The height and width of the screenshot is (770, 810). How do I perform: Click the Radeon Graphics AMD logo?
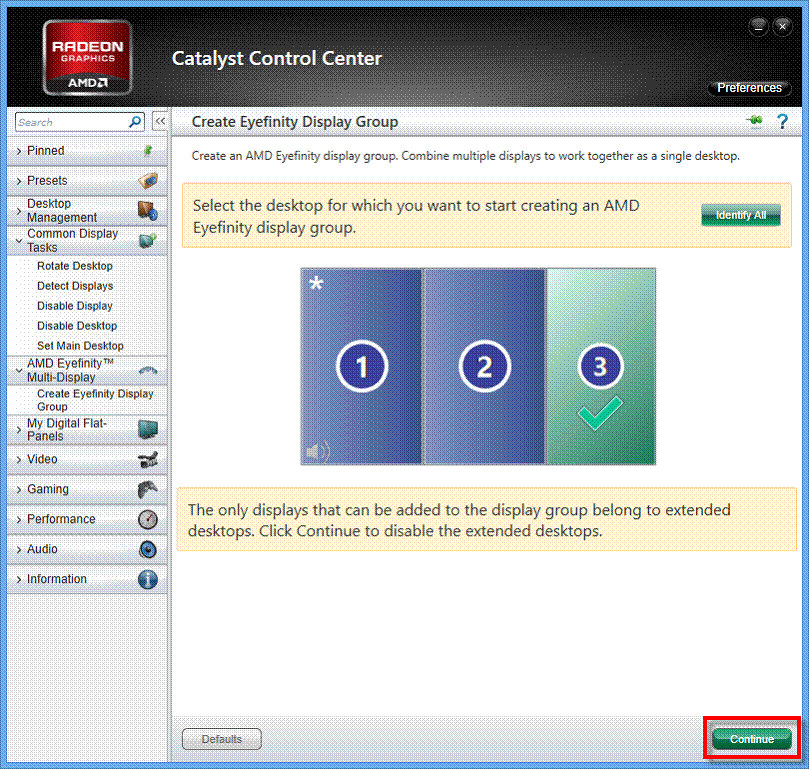pos(87,57)
